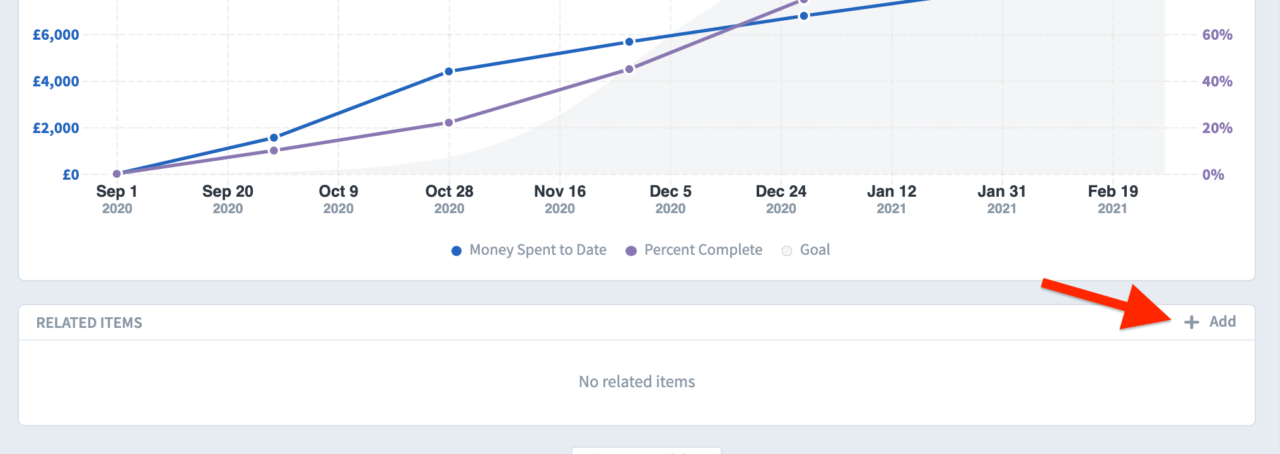Click the "No related items" message
Viewport: 1280px width, 454px height.
coord(637,382)
